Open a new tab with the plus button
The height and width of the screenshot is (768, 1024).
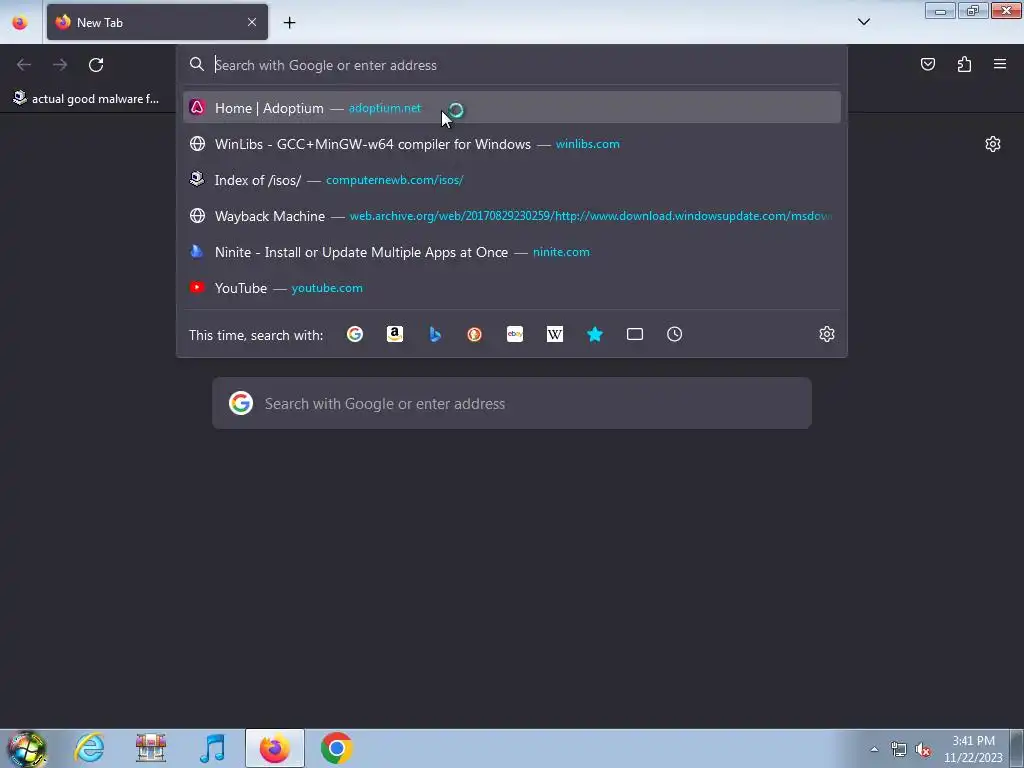click(x=289, y=23)
